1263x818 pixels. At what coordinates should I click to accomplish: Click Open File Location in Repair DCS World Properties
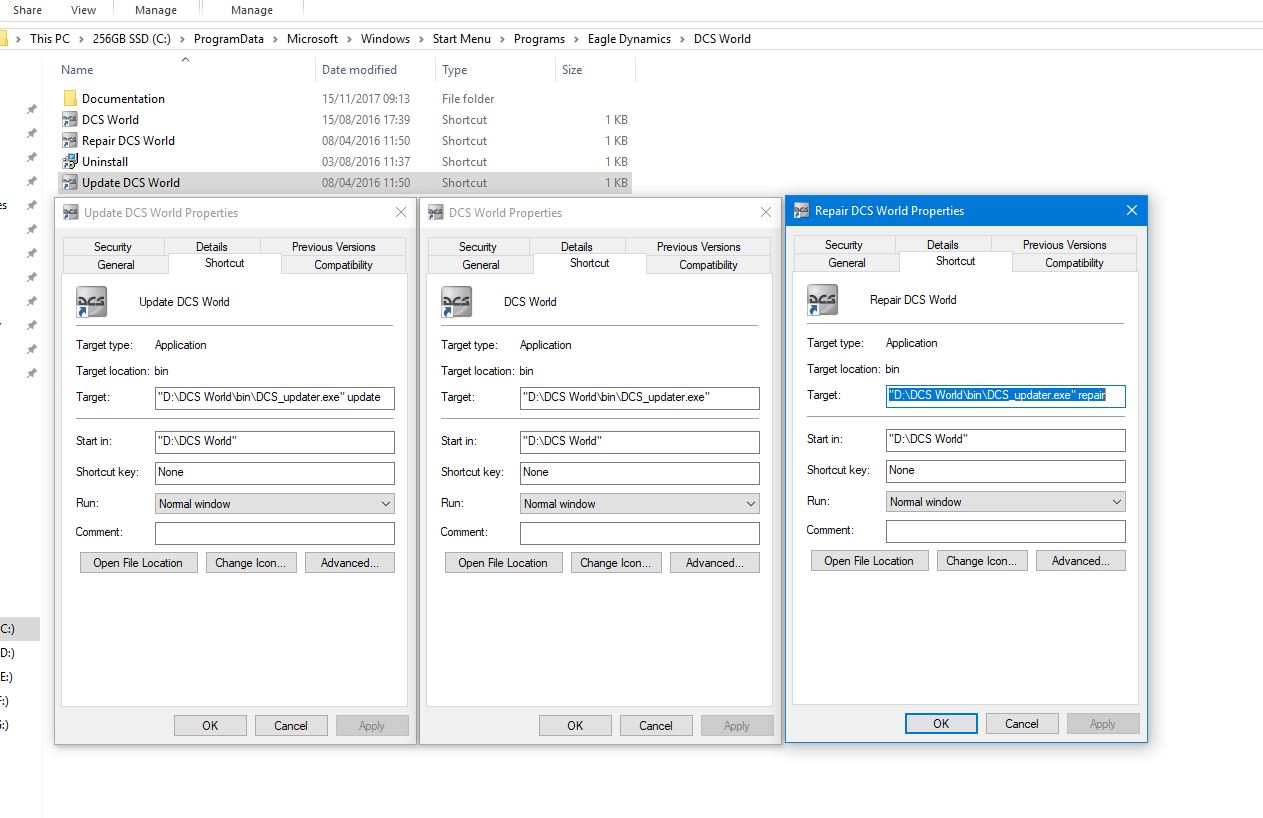tap(869, 561)
